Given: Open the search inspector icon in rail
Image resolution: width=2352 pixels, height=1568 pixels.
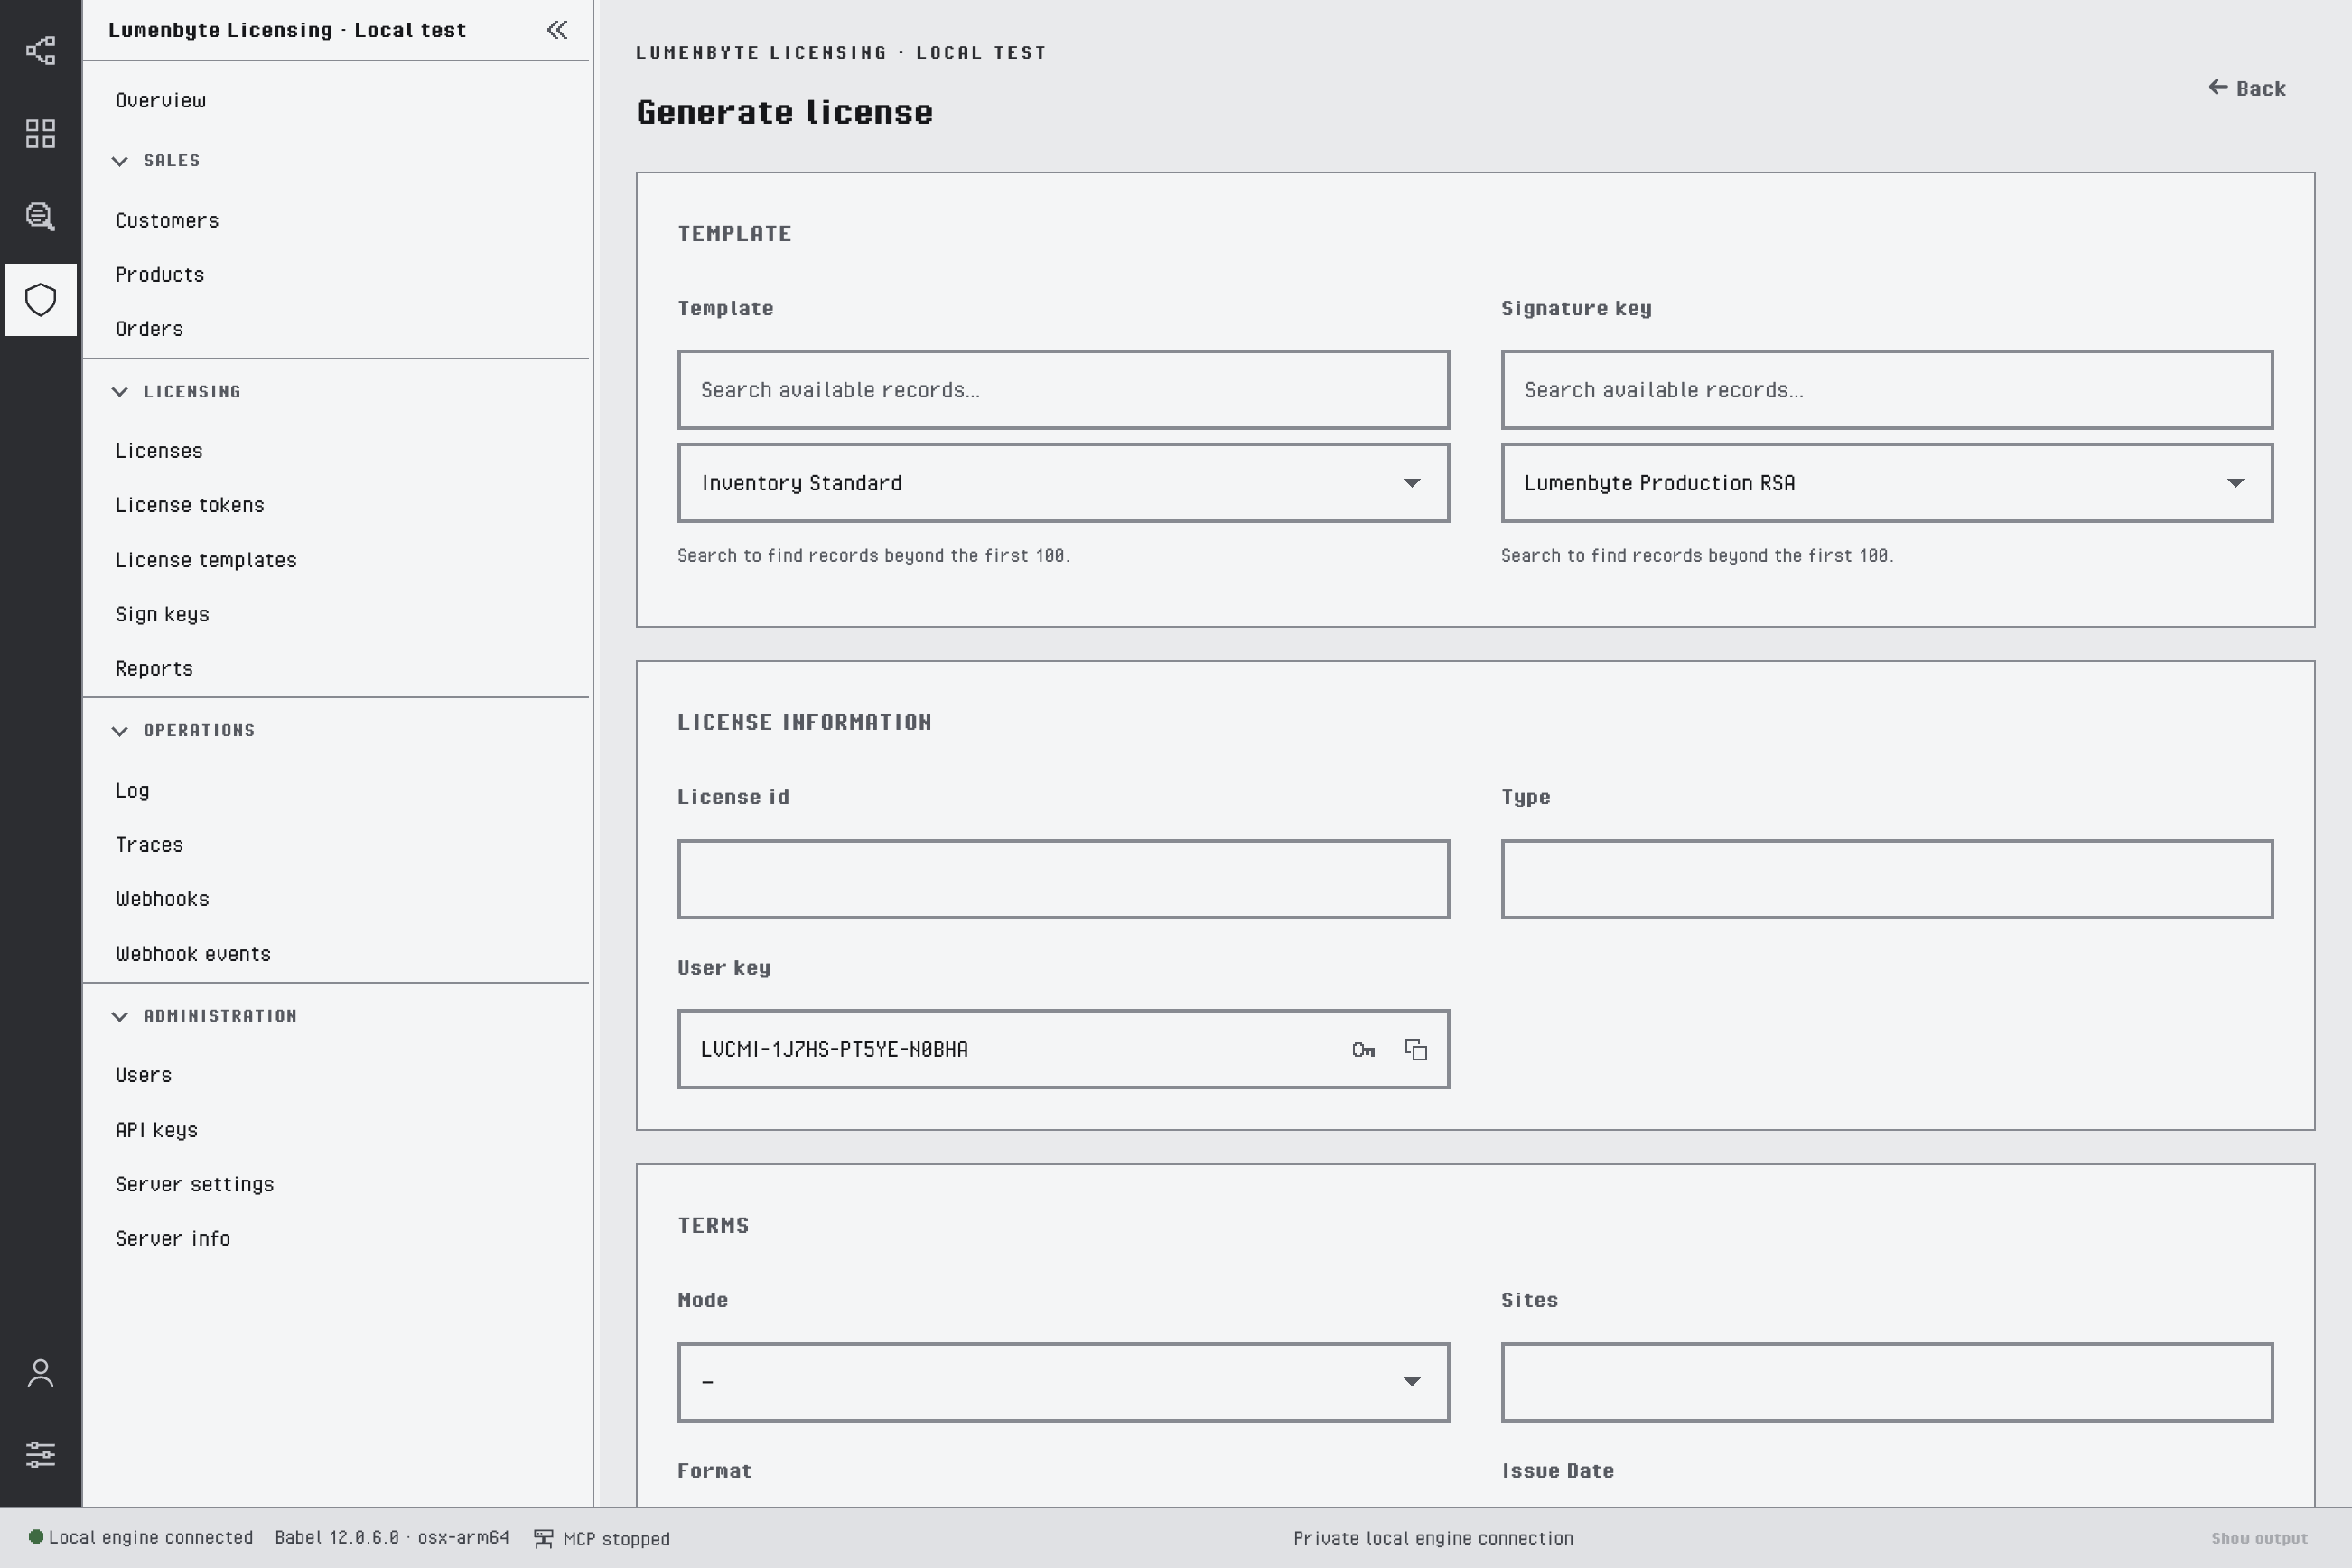Looking at the screenshot, I should (40, 216).
